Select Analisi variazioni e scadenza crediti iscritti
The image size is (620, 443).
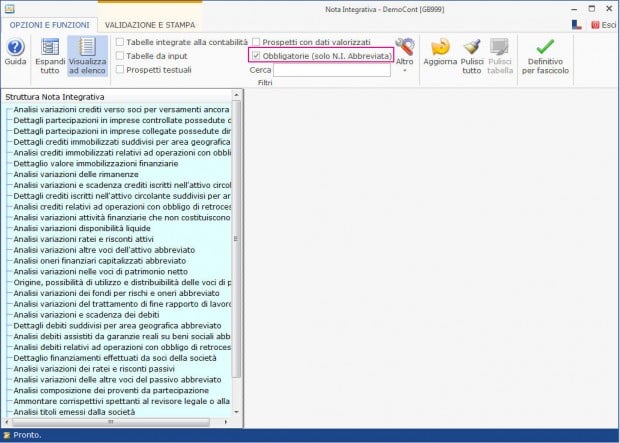tap(122, 185)
